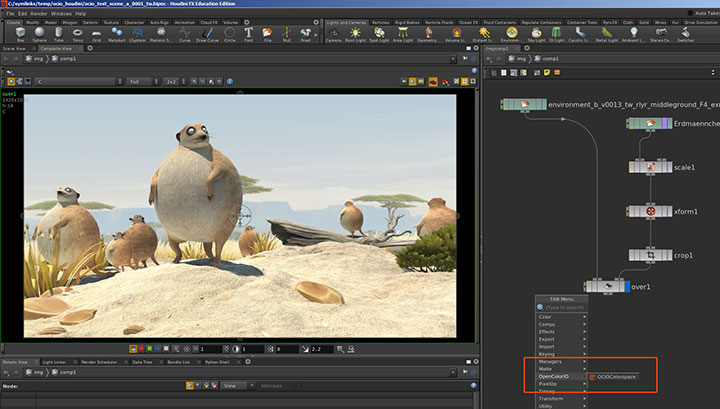The image size is (720, 409).
Task: Select the Platonic Solids shelf tool
Action: (x=161, y=34)
